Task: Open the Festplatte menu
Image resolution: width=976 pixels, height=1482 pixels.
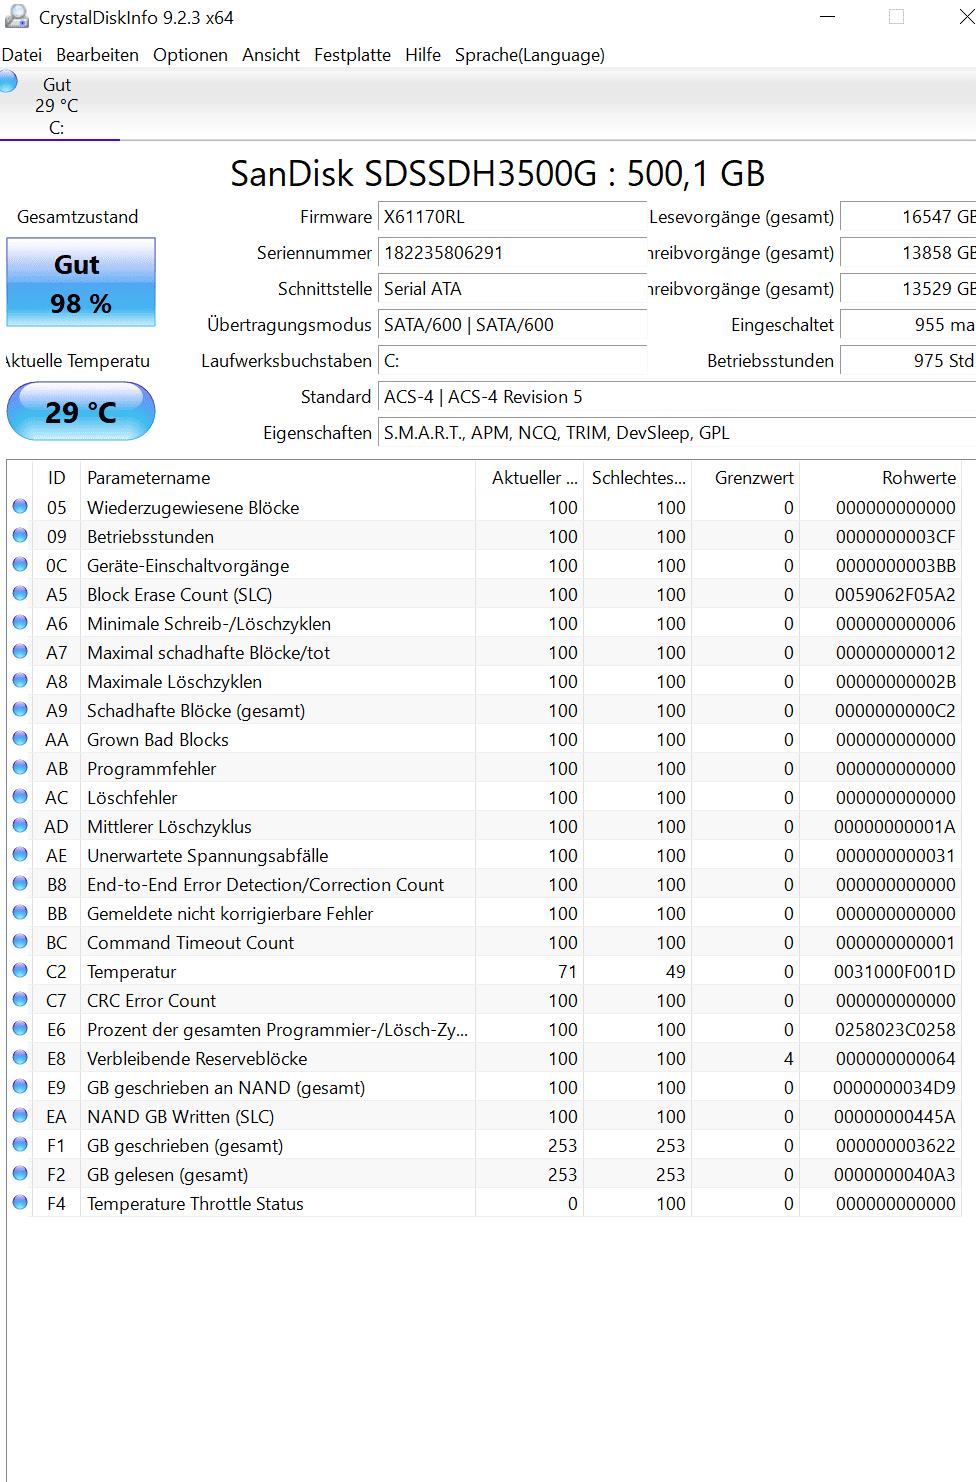Action: click(352, 55)
